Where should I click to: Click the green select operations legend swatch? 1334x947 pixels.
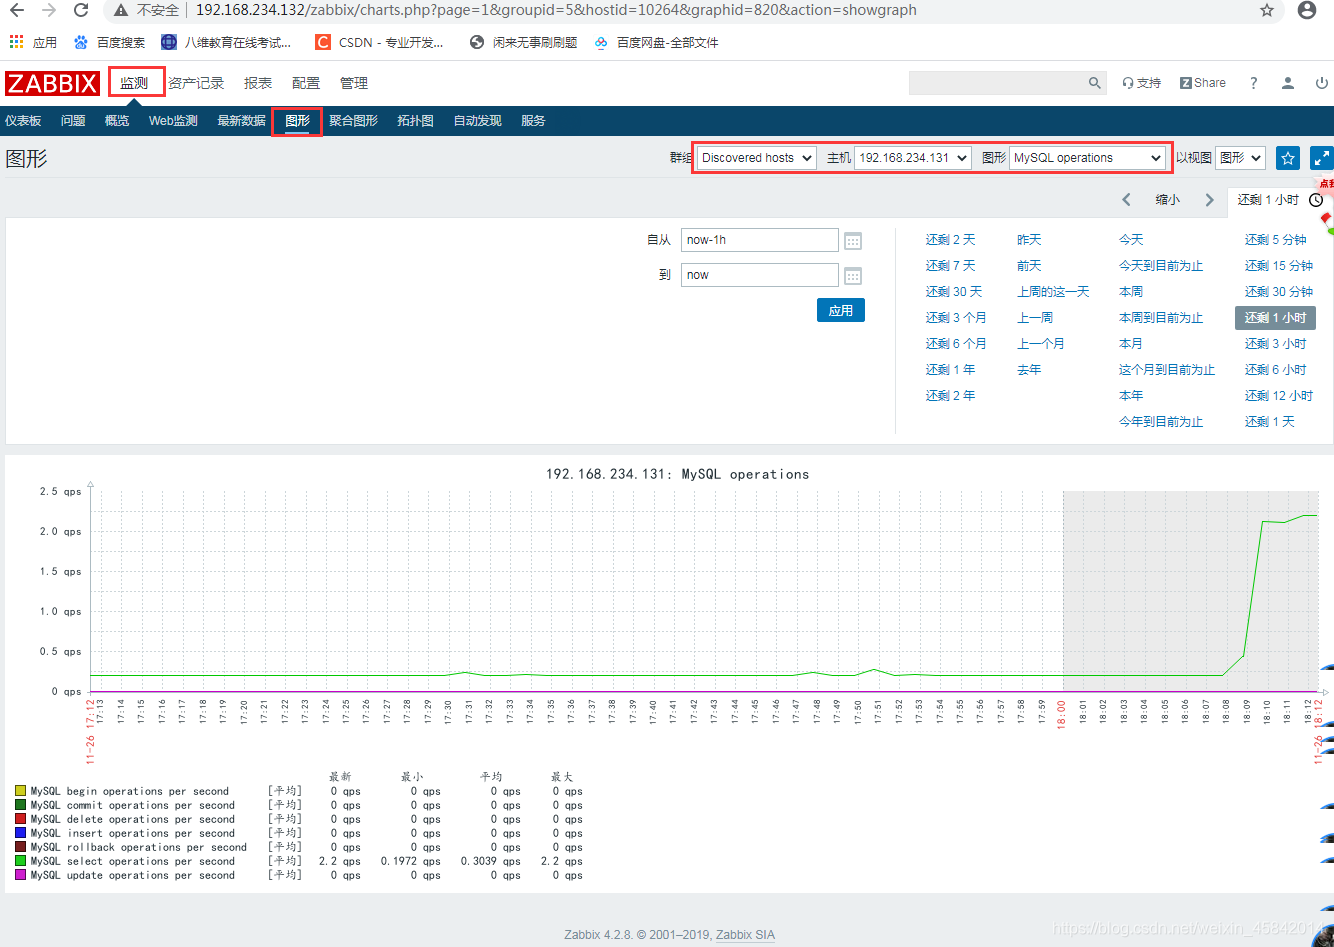tap(20, 861)
